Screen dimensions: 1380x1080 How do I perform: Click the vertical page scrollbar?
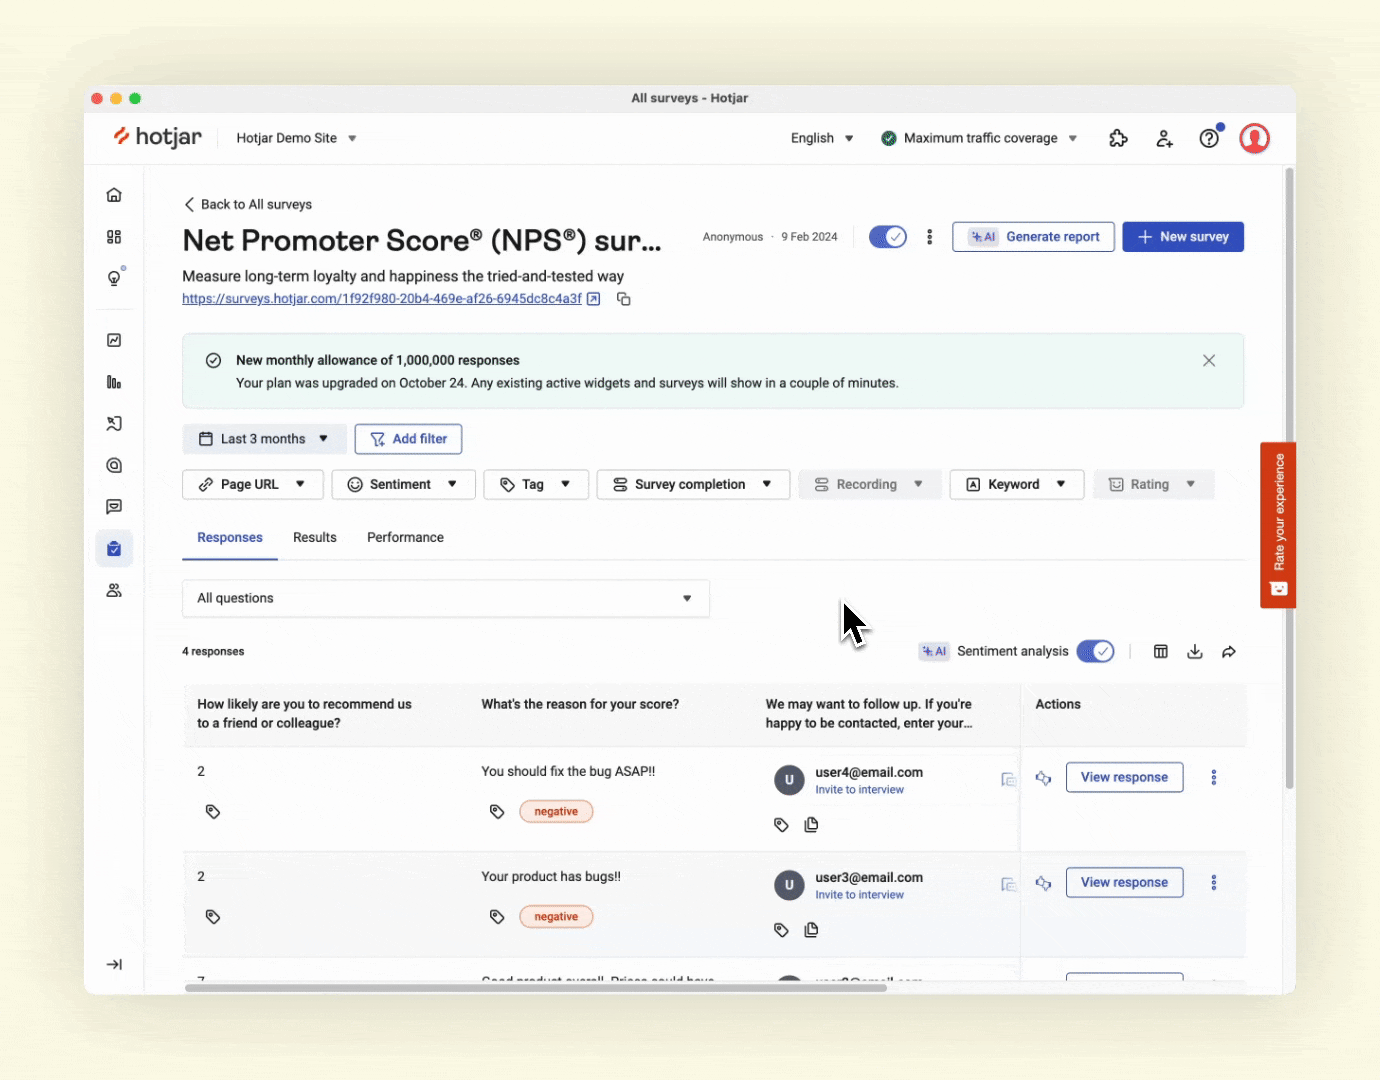(1289, 478)
